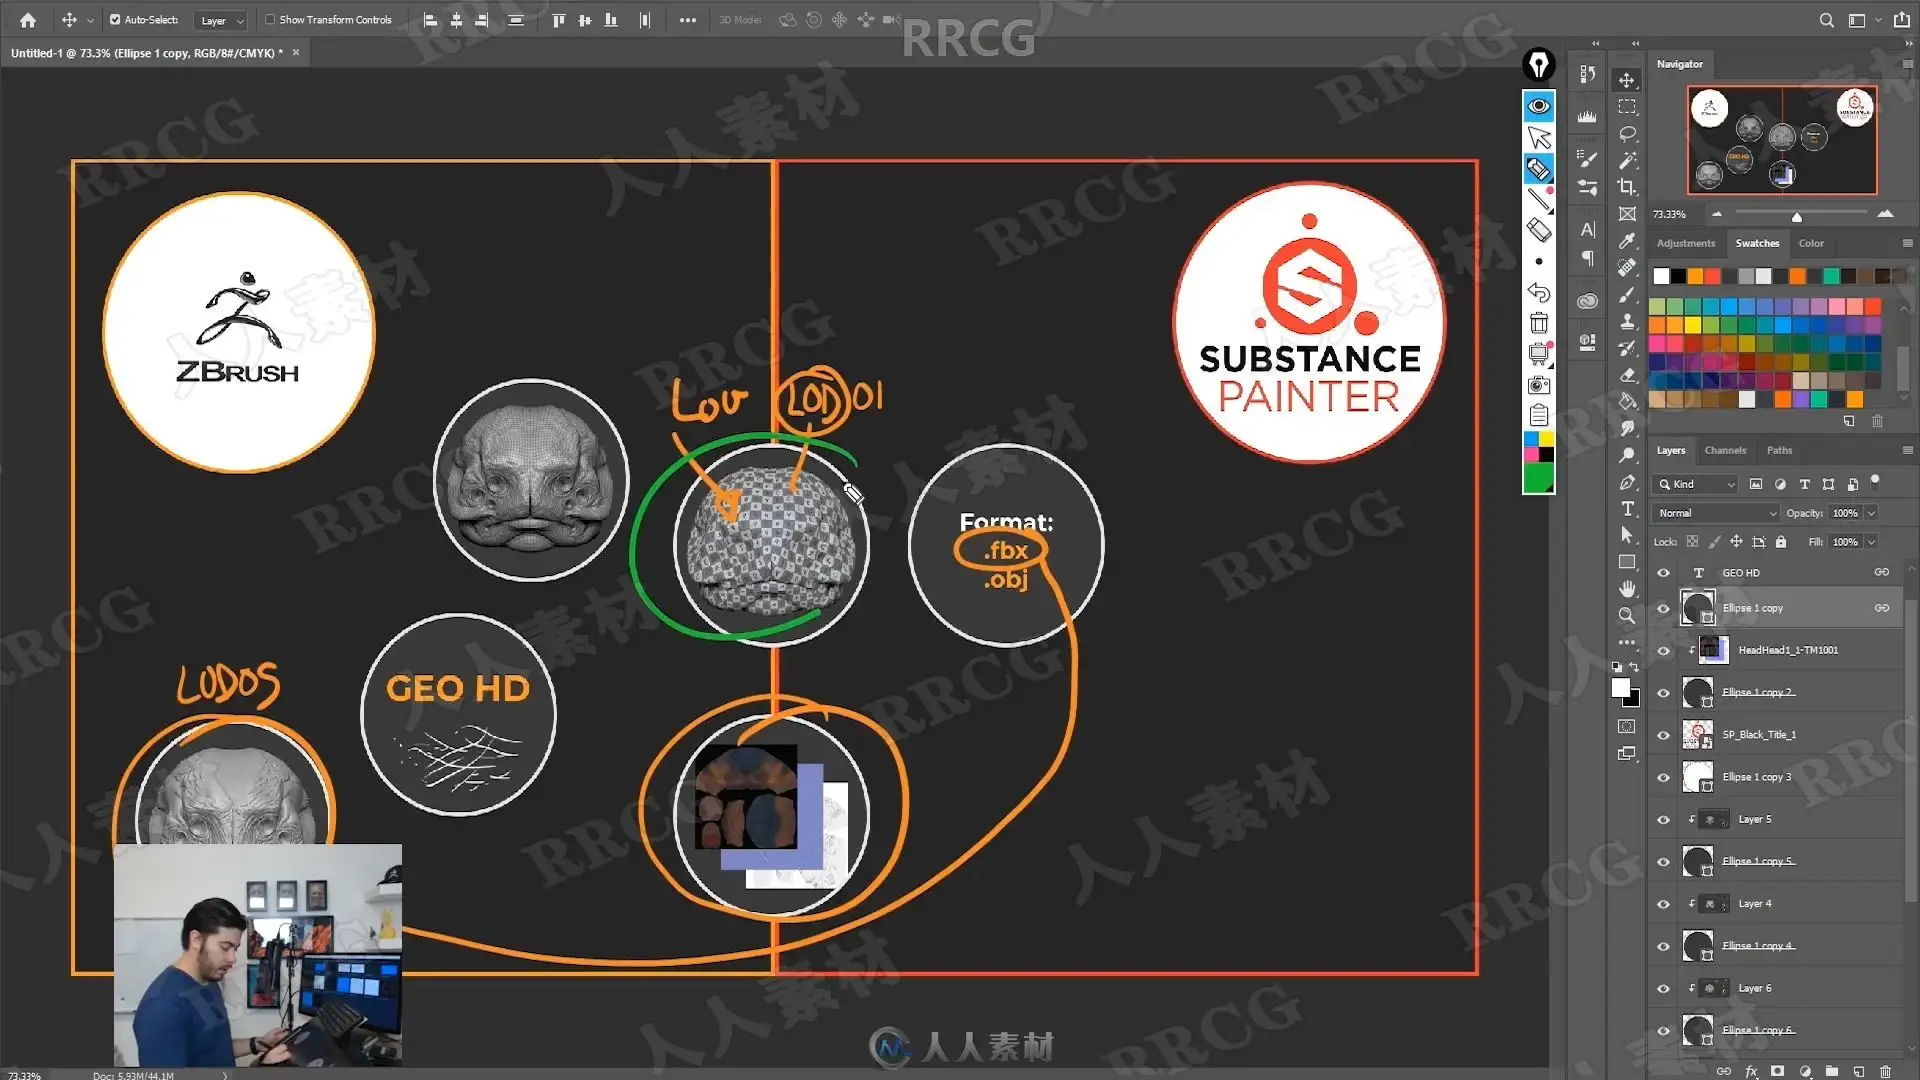The image size is (1920, 1080).
Task: Open the search icon in top bar
Action: pyautogui.click(x=1826, y=20)
